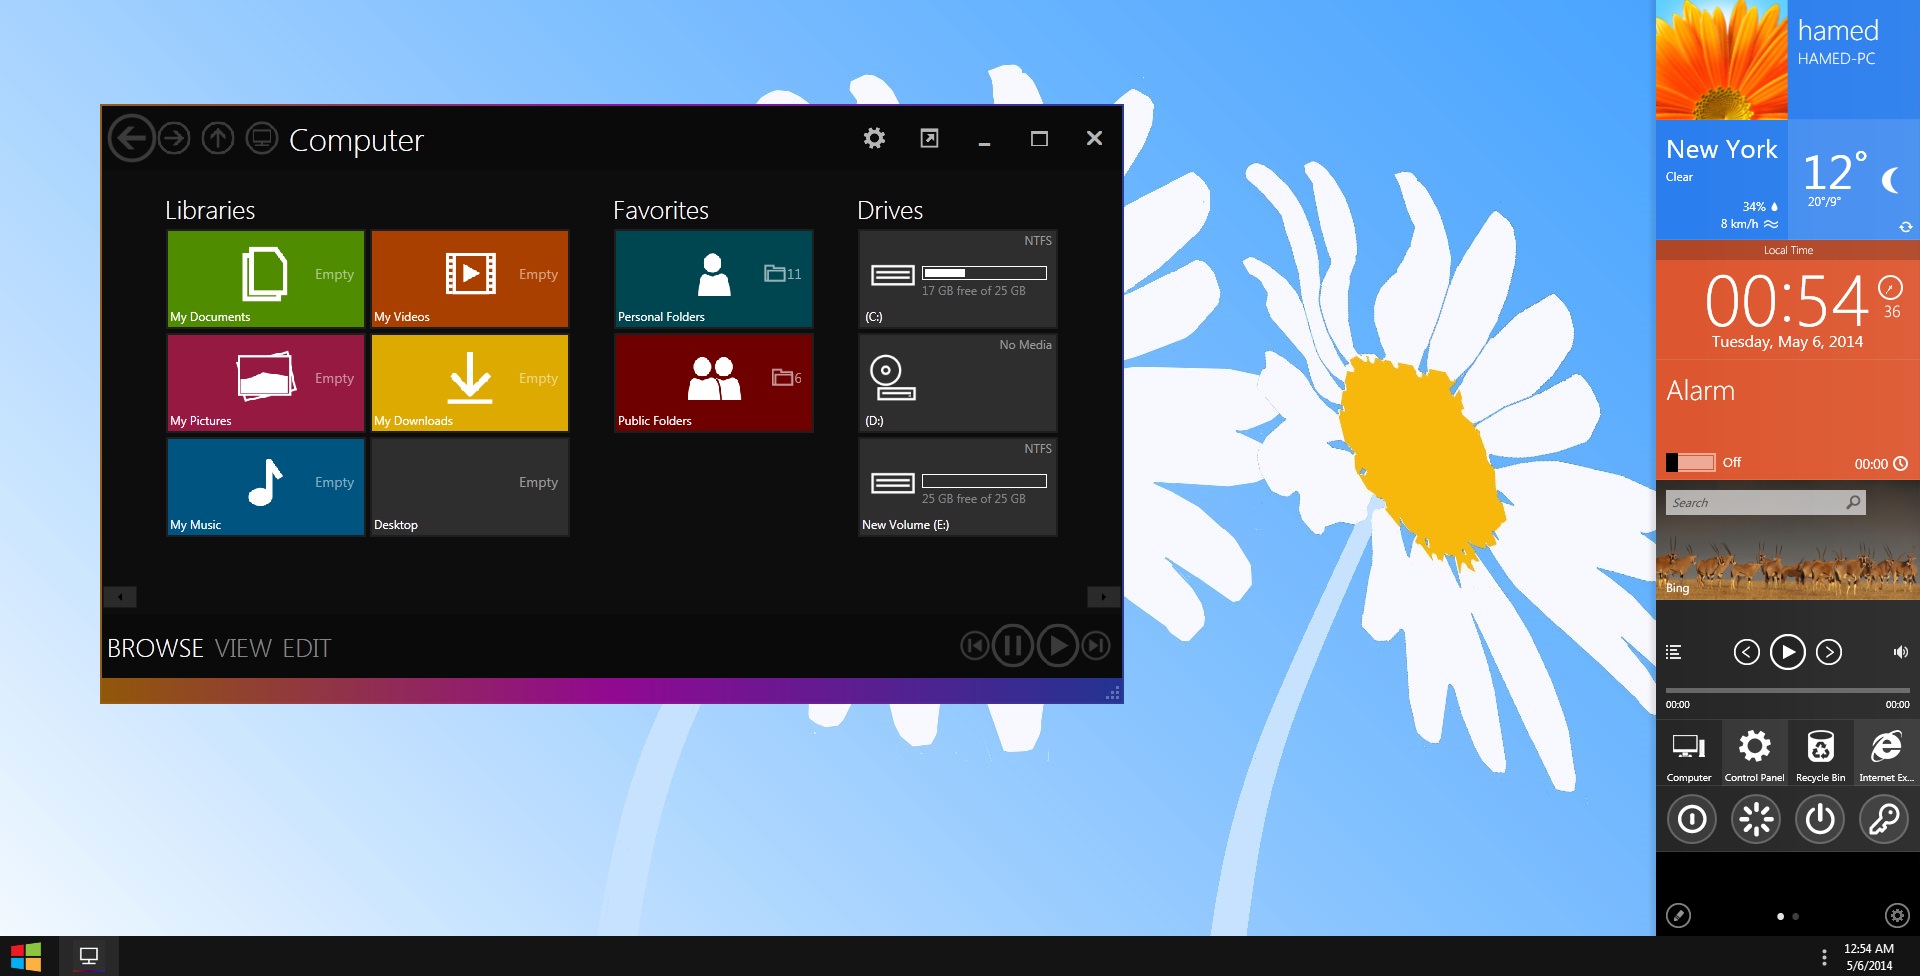Toggle the Alarm on/off switch
The height and width of the screenshot is (976, 1920).
[1691, 462]
